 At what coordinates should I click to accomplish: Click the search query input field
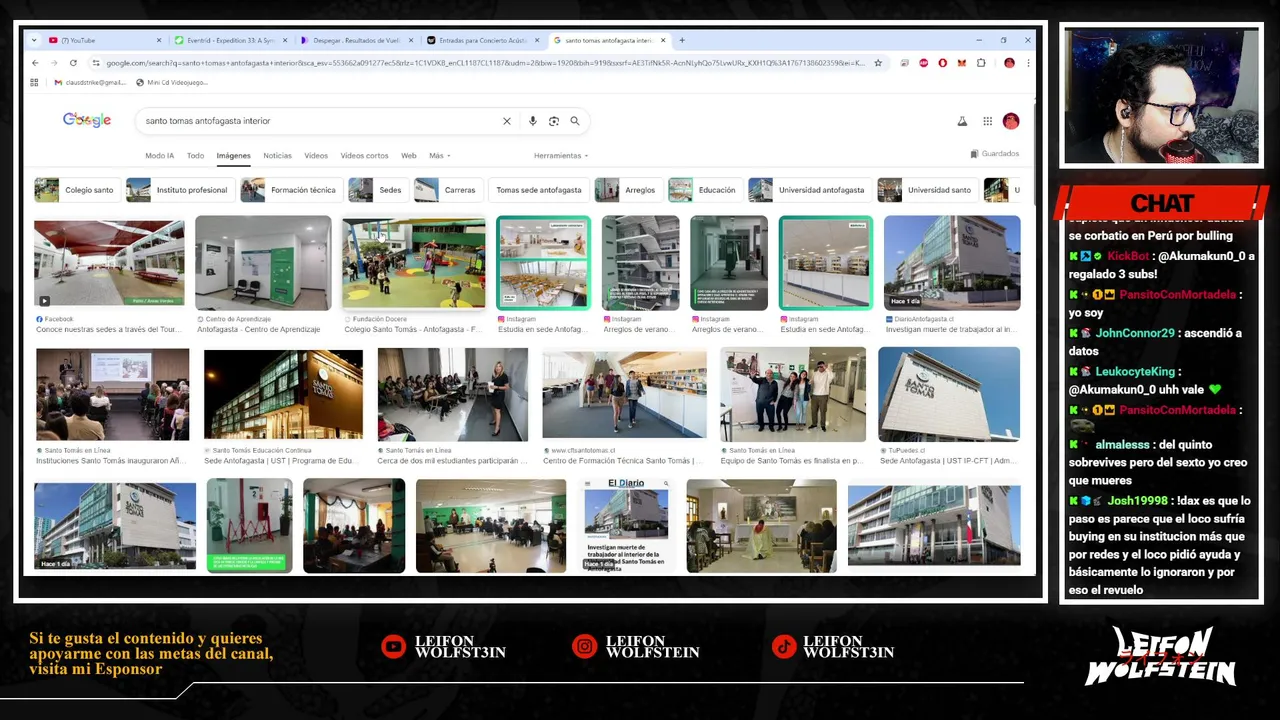pyautogui.click(x=320, y=121)
